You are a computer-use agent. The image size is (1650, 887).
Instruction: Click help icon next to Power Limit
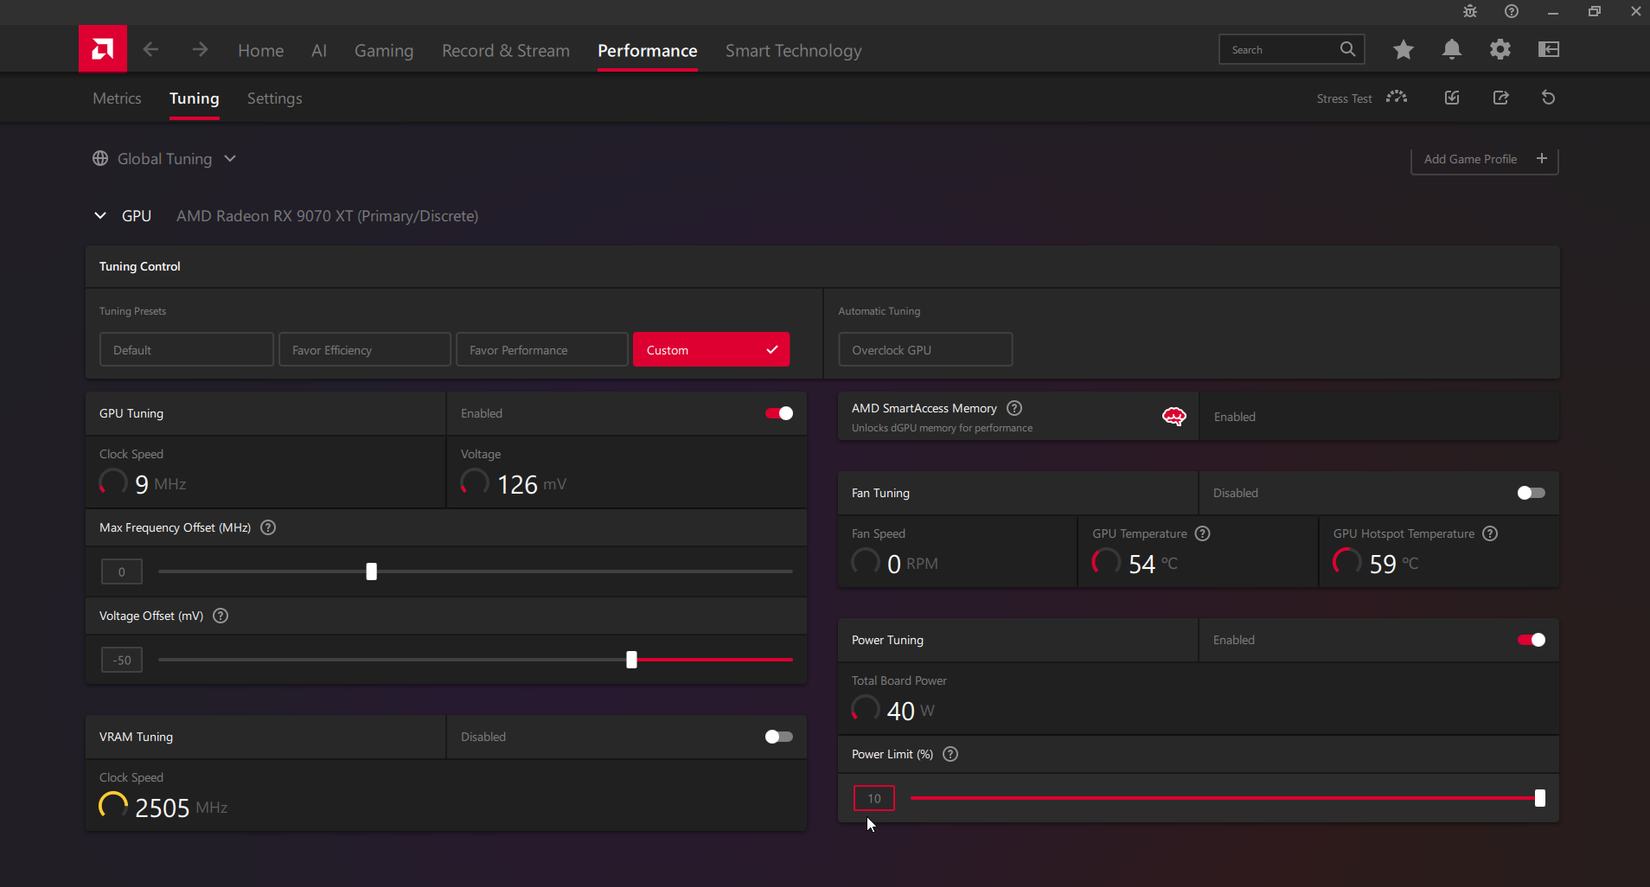pos(950,755)
